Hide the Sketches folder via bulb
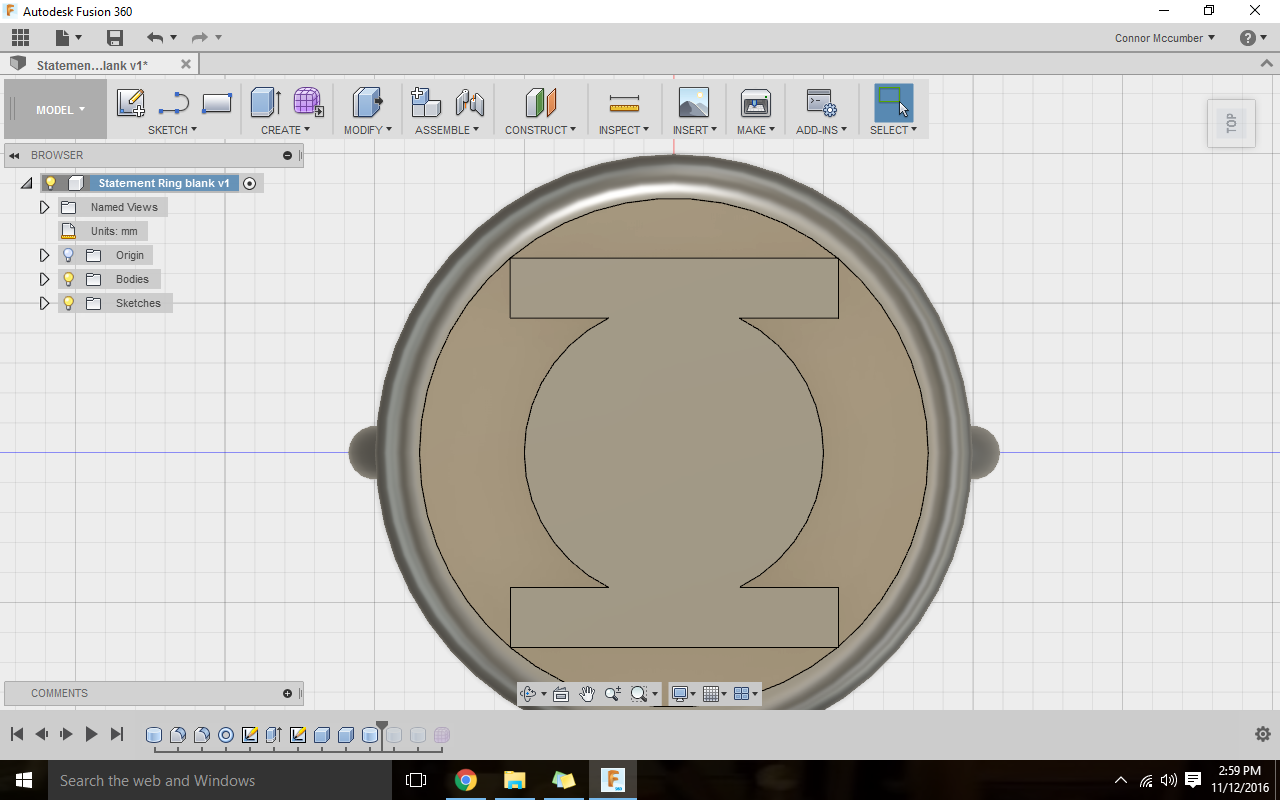Image resolution: width=1280 pixels, height=800 pixels. coord(68,303)
